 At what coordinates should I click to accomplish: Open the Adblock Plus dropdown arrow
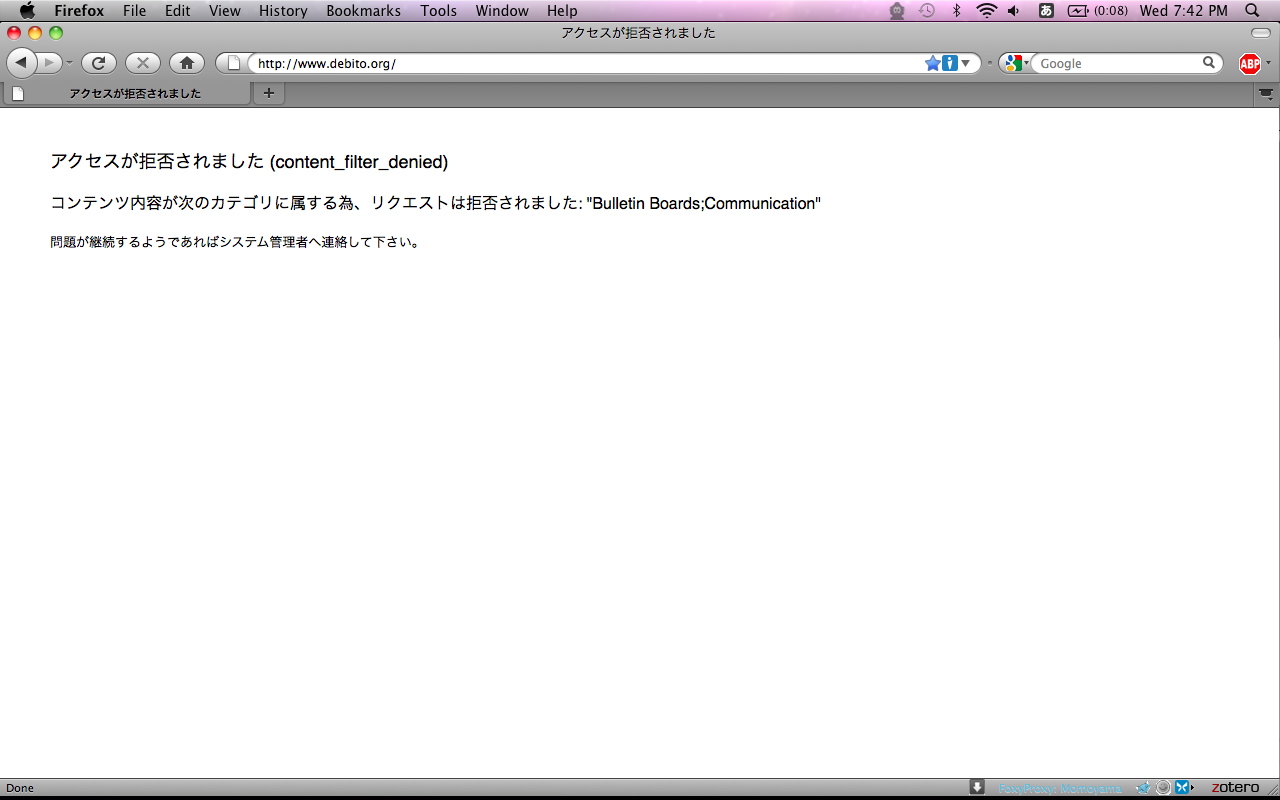tap(1269, 63)
